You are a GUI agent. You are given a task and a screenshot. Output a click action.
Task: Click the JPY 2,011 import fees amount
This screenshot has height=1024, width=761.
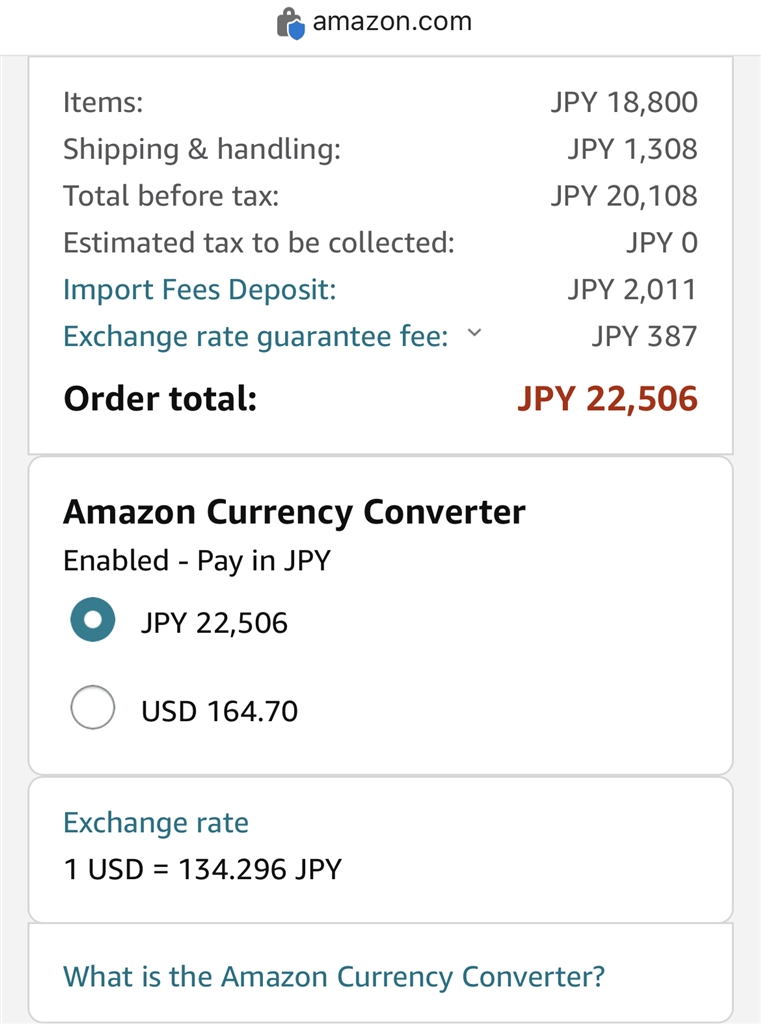(x=632, y=290)
